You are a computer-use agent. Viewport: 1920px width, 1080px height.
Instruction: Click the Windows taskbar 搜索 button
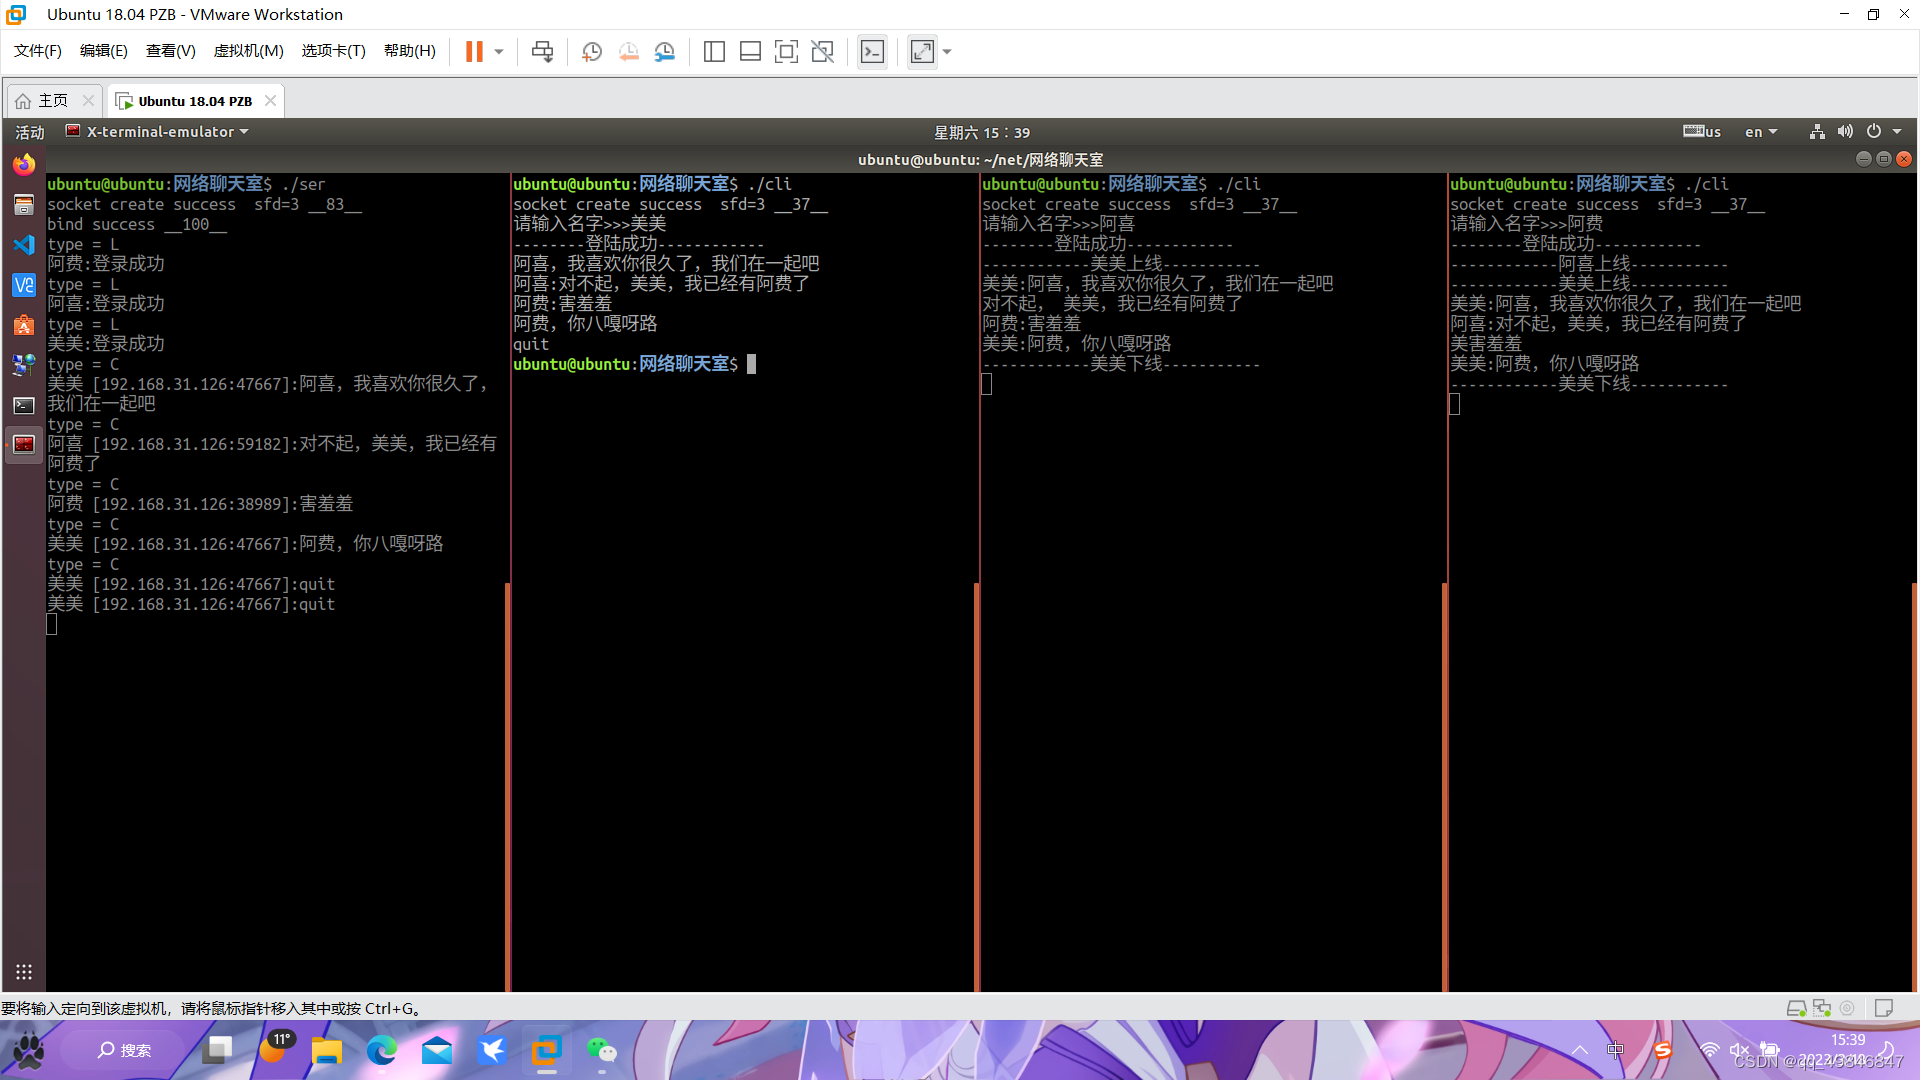(x=124, y=1050)
